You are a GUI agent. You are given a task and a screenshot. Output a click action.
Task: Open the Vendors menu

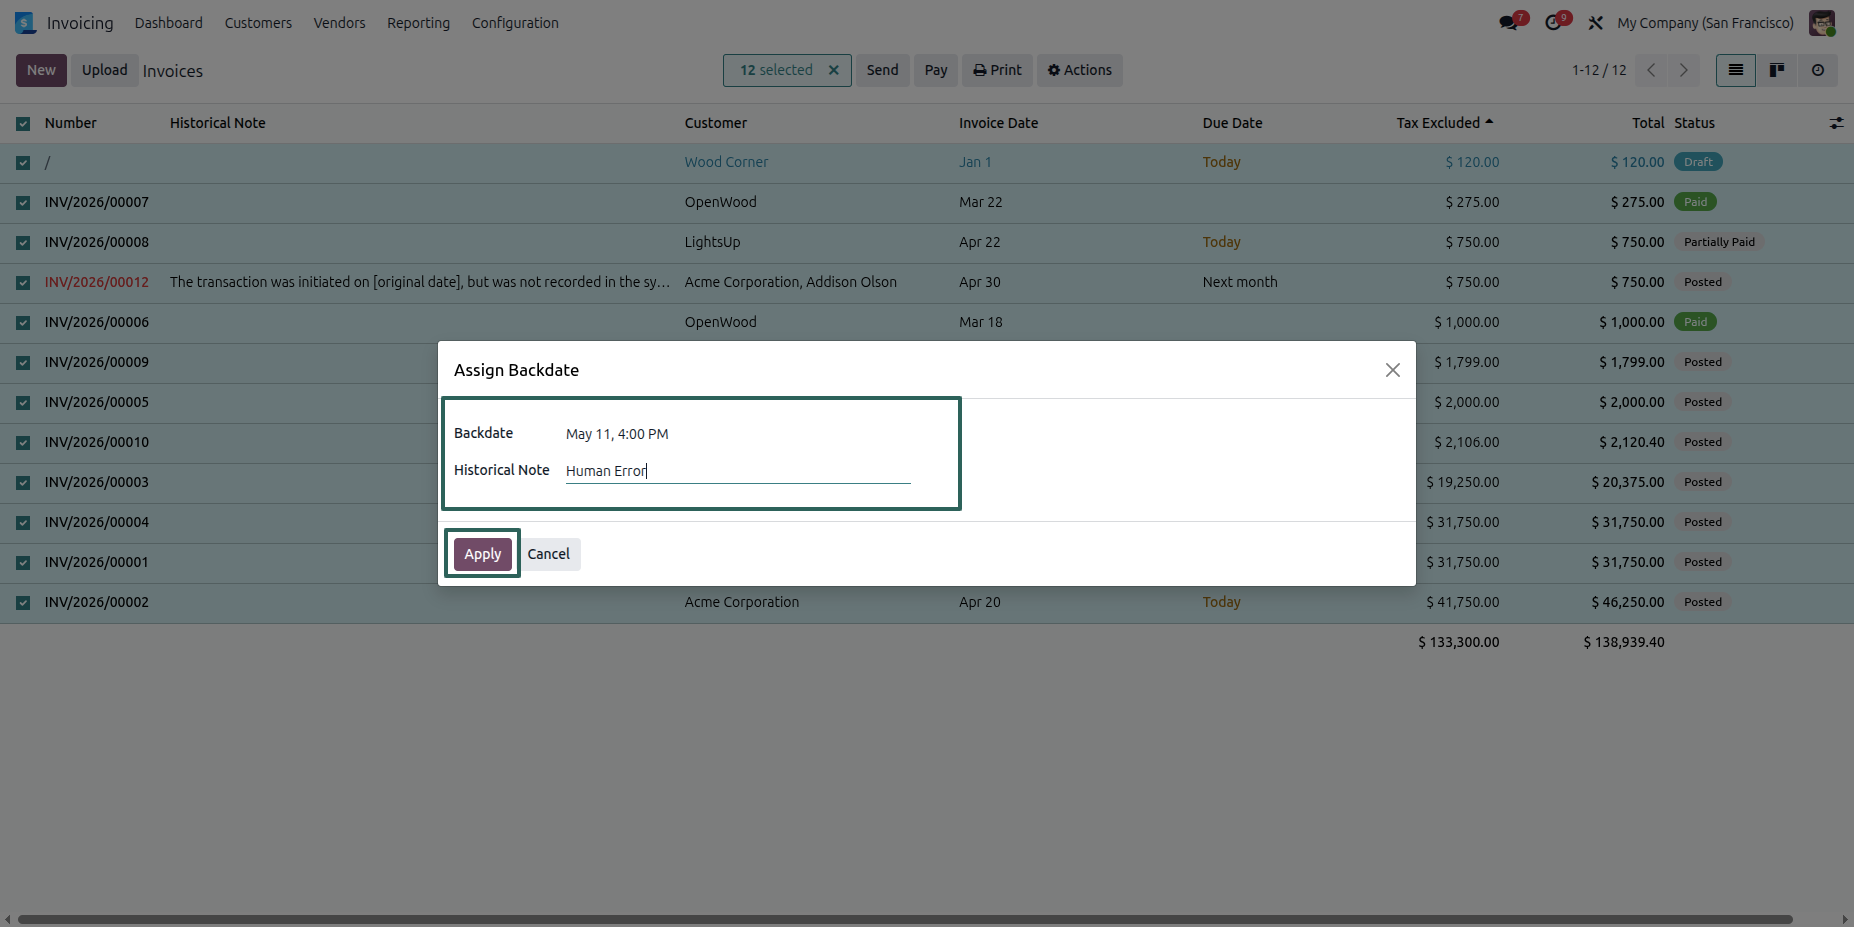click(x=339, y=22)
